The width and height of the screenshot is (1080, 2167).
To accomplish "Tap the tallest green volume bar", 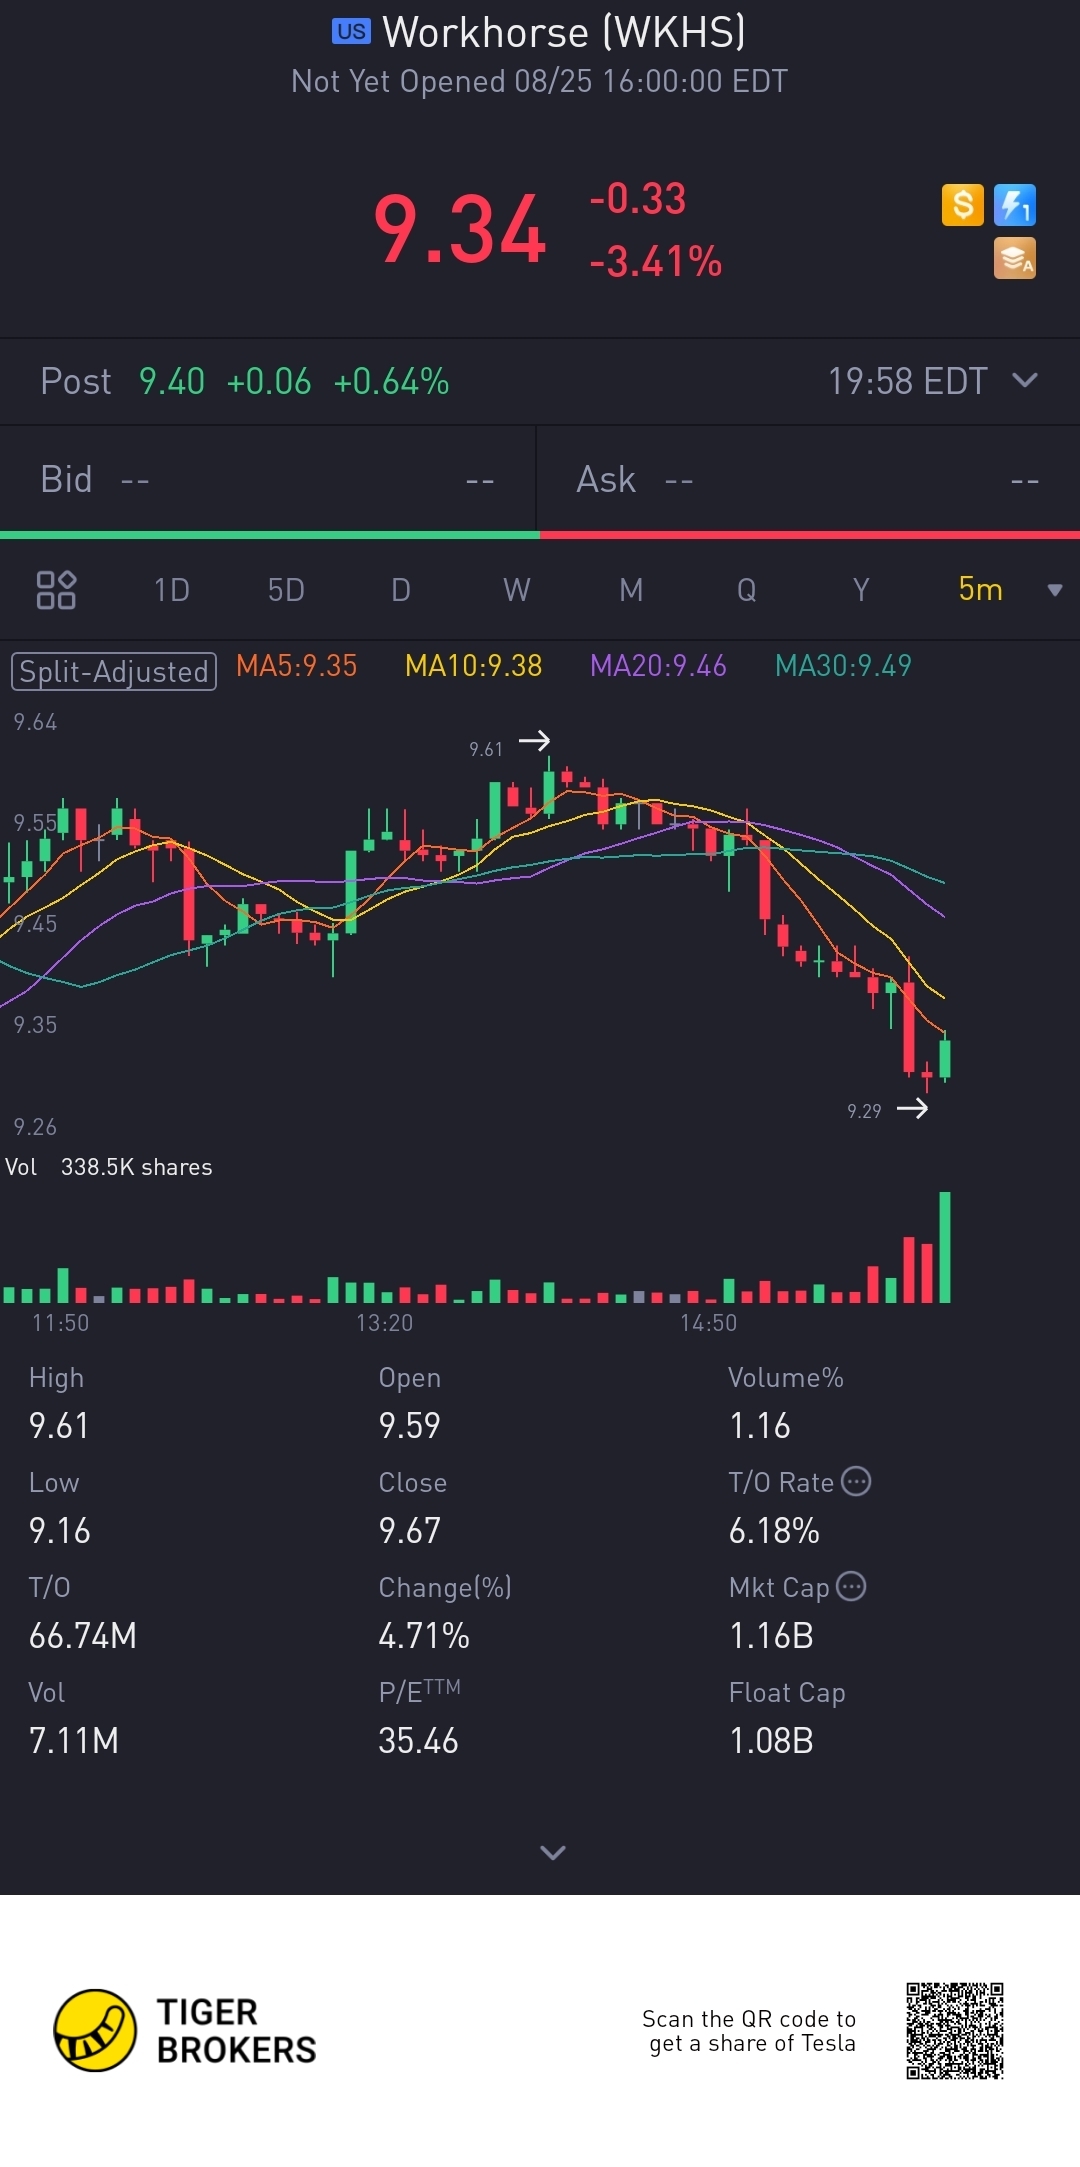I will [945, 1247].
